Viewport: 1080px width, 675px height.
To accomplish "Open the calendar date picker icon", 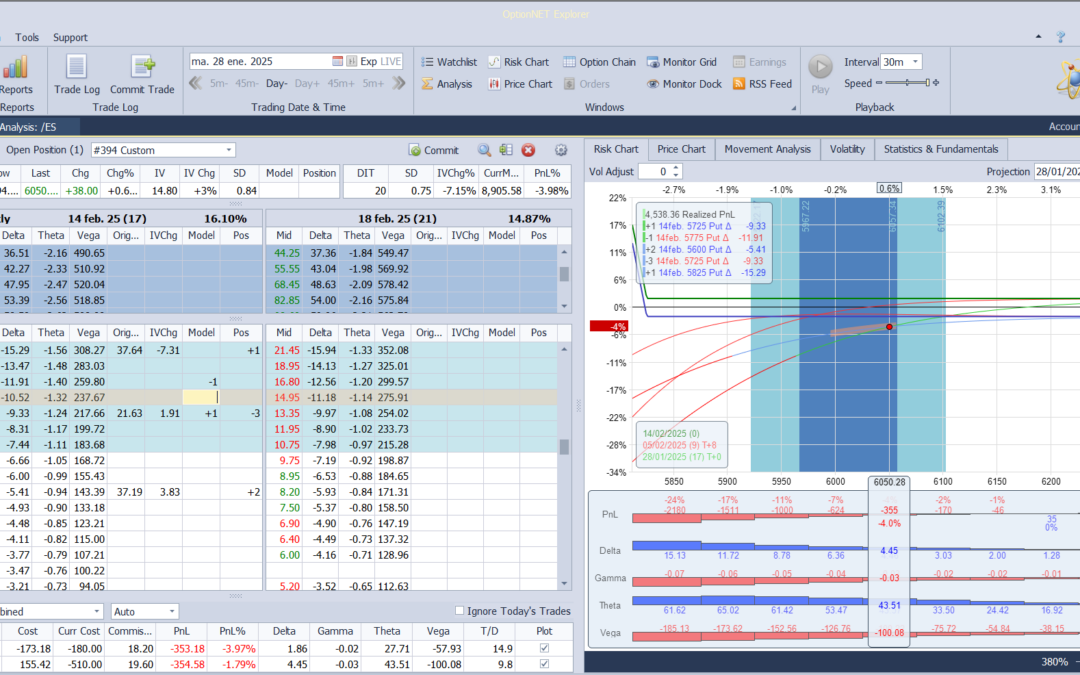I will 338,61.
